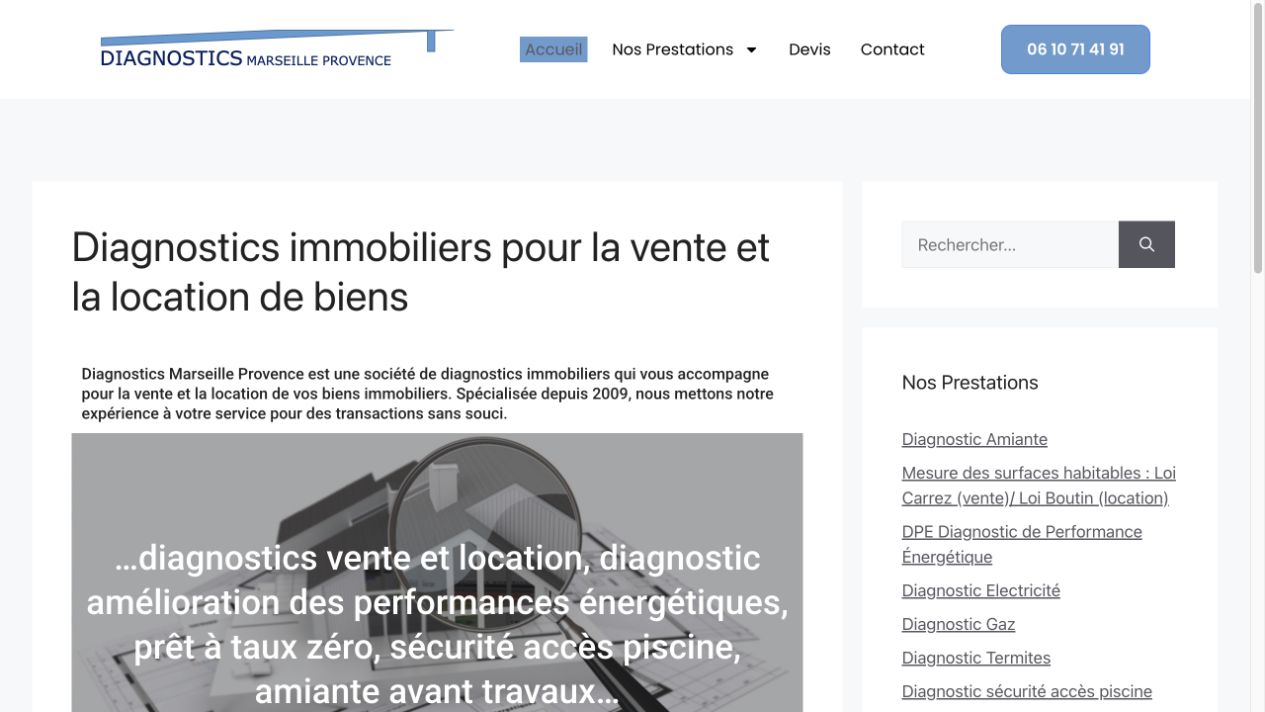Image resolution: width=1265 pixels, height=712 pixels.
Task: Open Mesure des surfaces habitables link
Action: click(x=1038, y=485)
